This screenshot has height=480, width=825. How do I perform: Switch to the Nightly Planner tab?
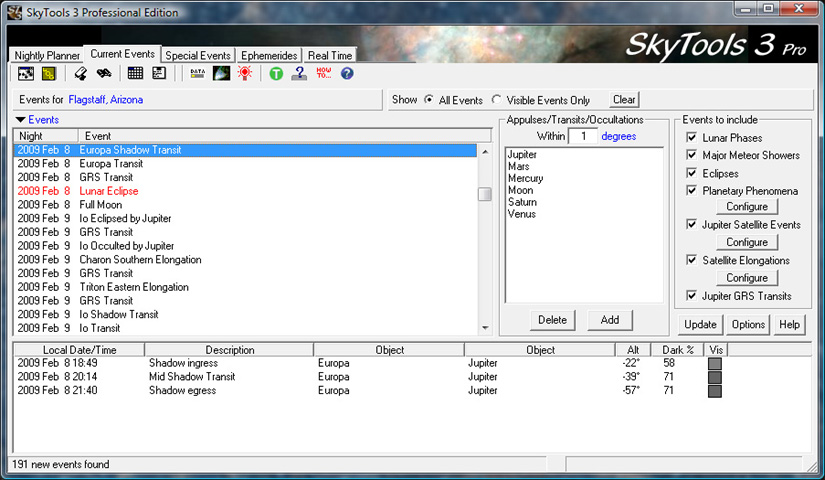[x=46, y=55]
